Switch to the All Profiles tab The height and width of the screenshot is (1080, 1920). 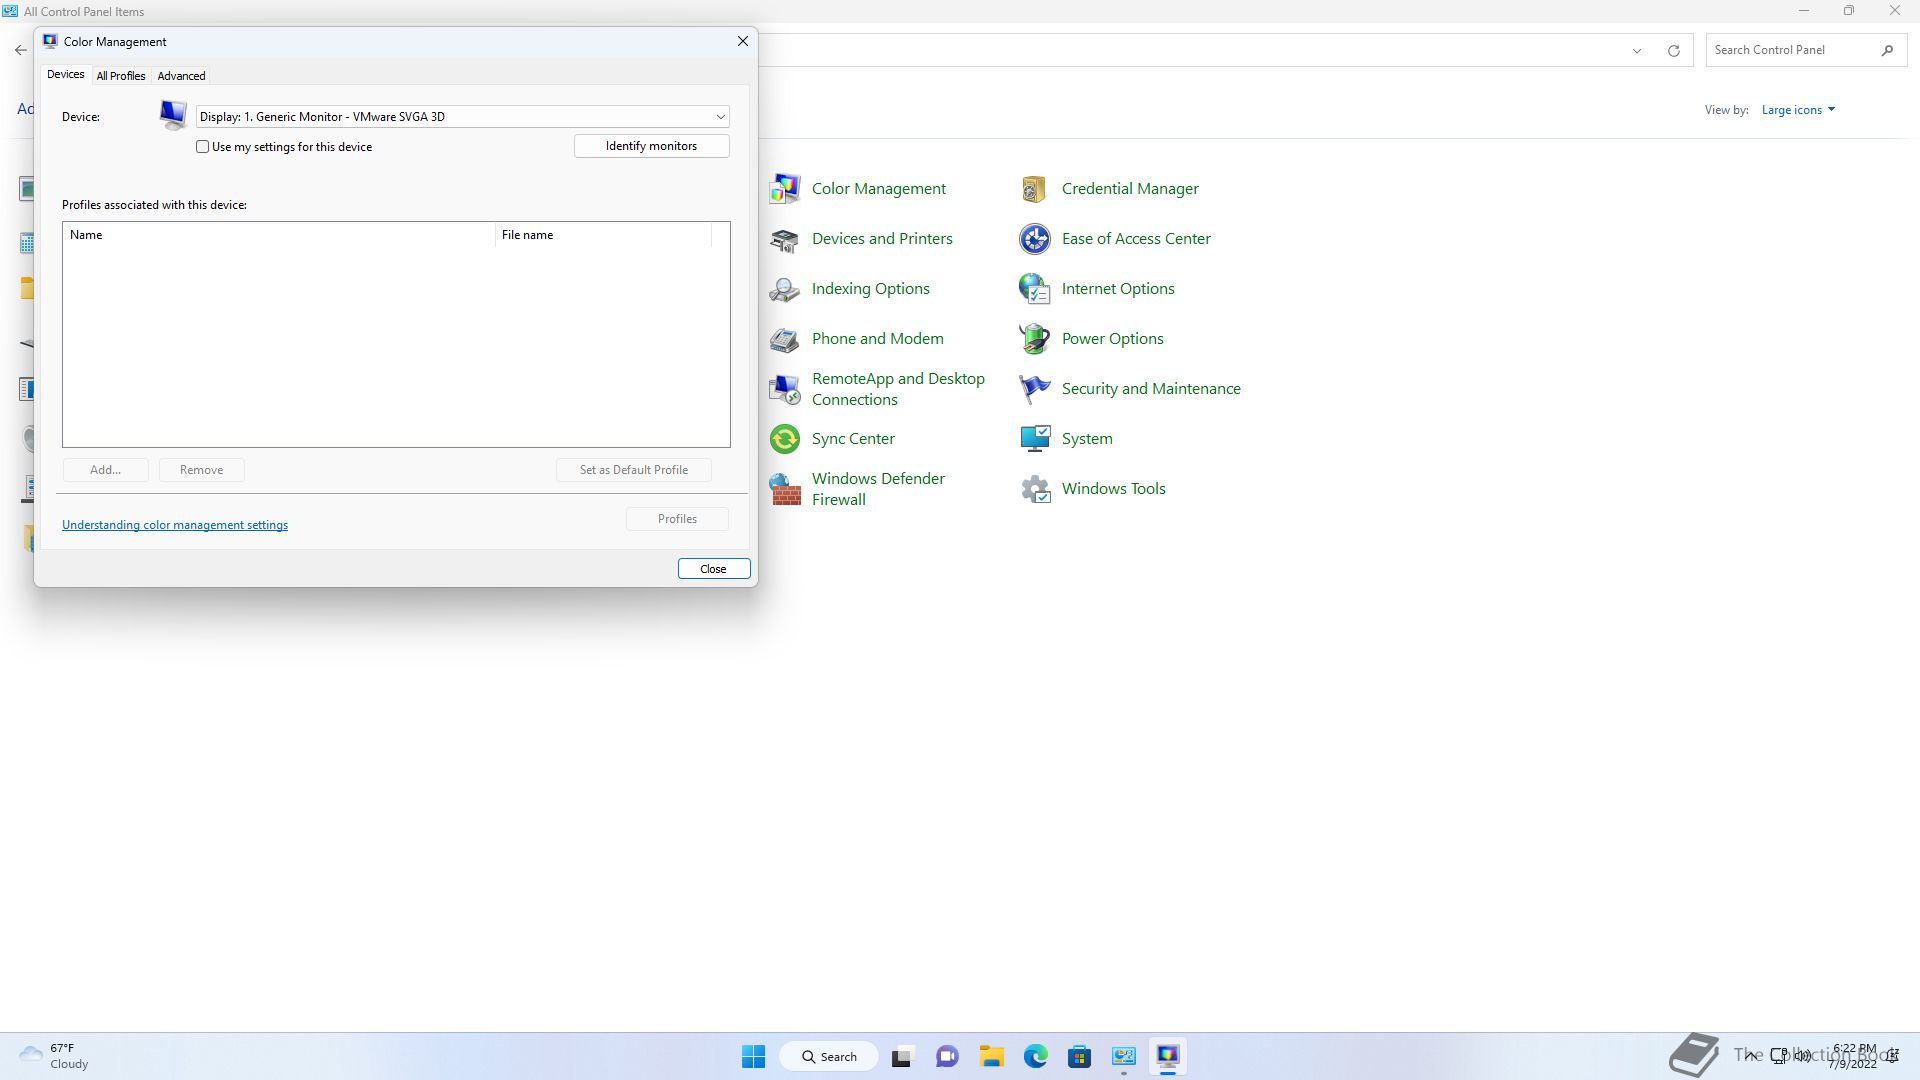coord(121,76)
